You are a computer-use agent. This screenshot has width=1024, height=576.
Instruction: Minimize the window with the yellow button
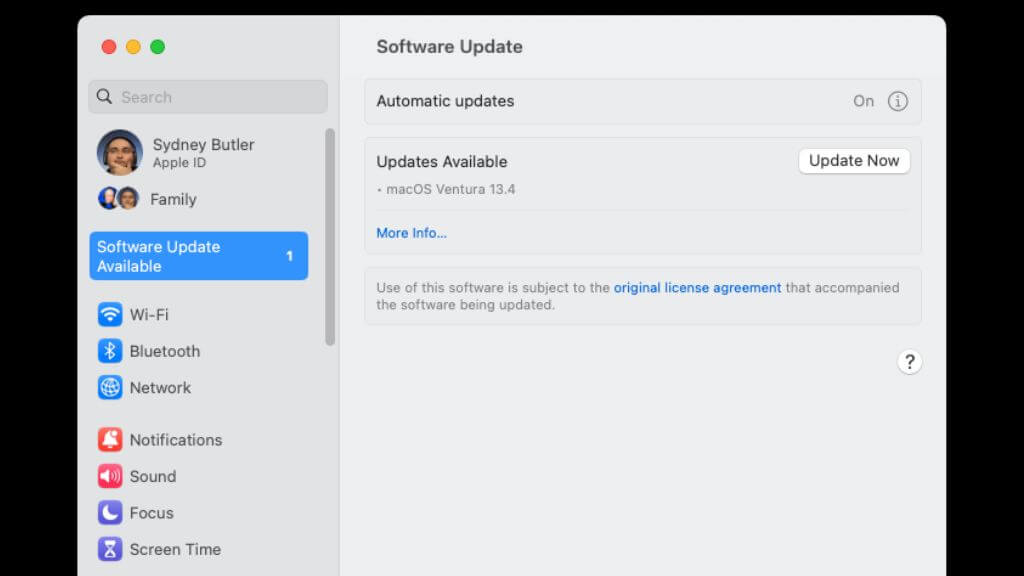pos(133,47)
